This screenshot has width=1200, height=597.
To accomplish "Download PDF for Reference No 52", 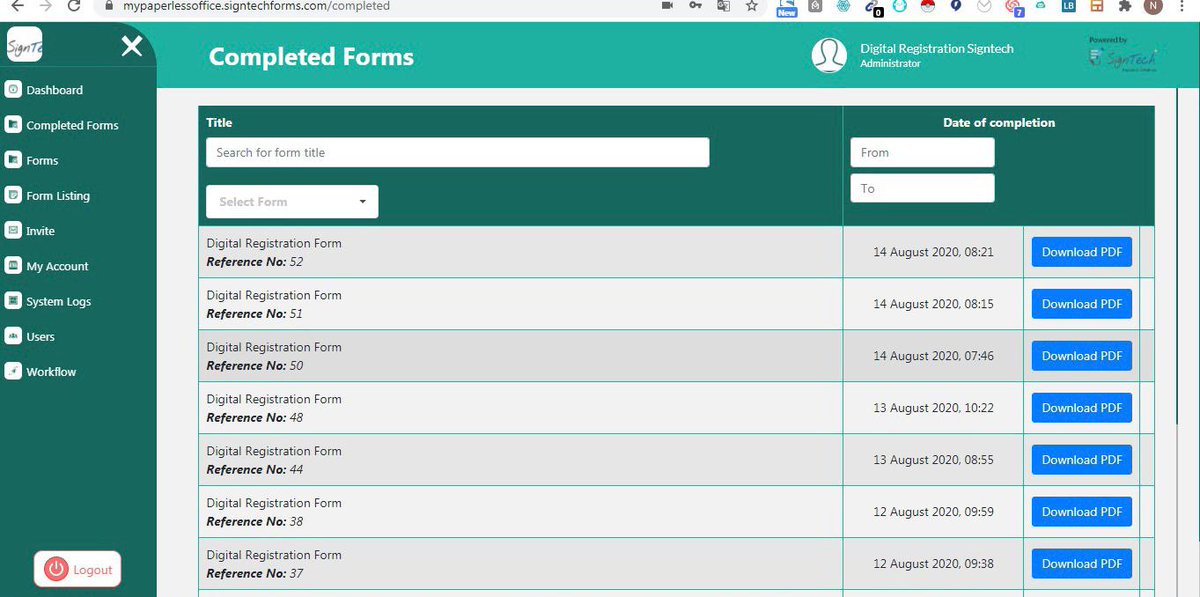I will (x=1082, y=252).
